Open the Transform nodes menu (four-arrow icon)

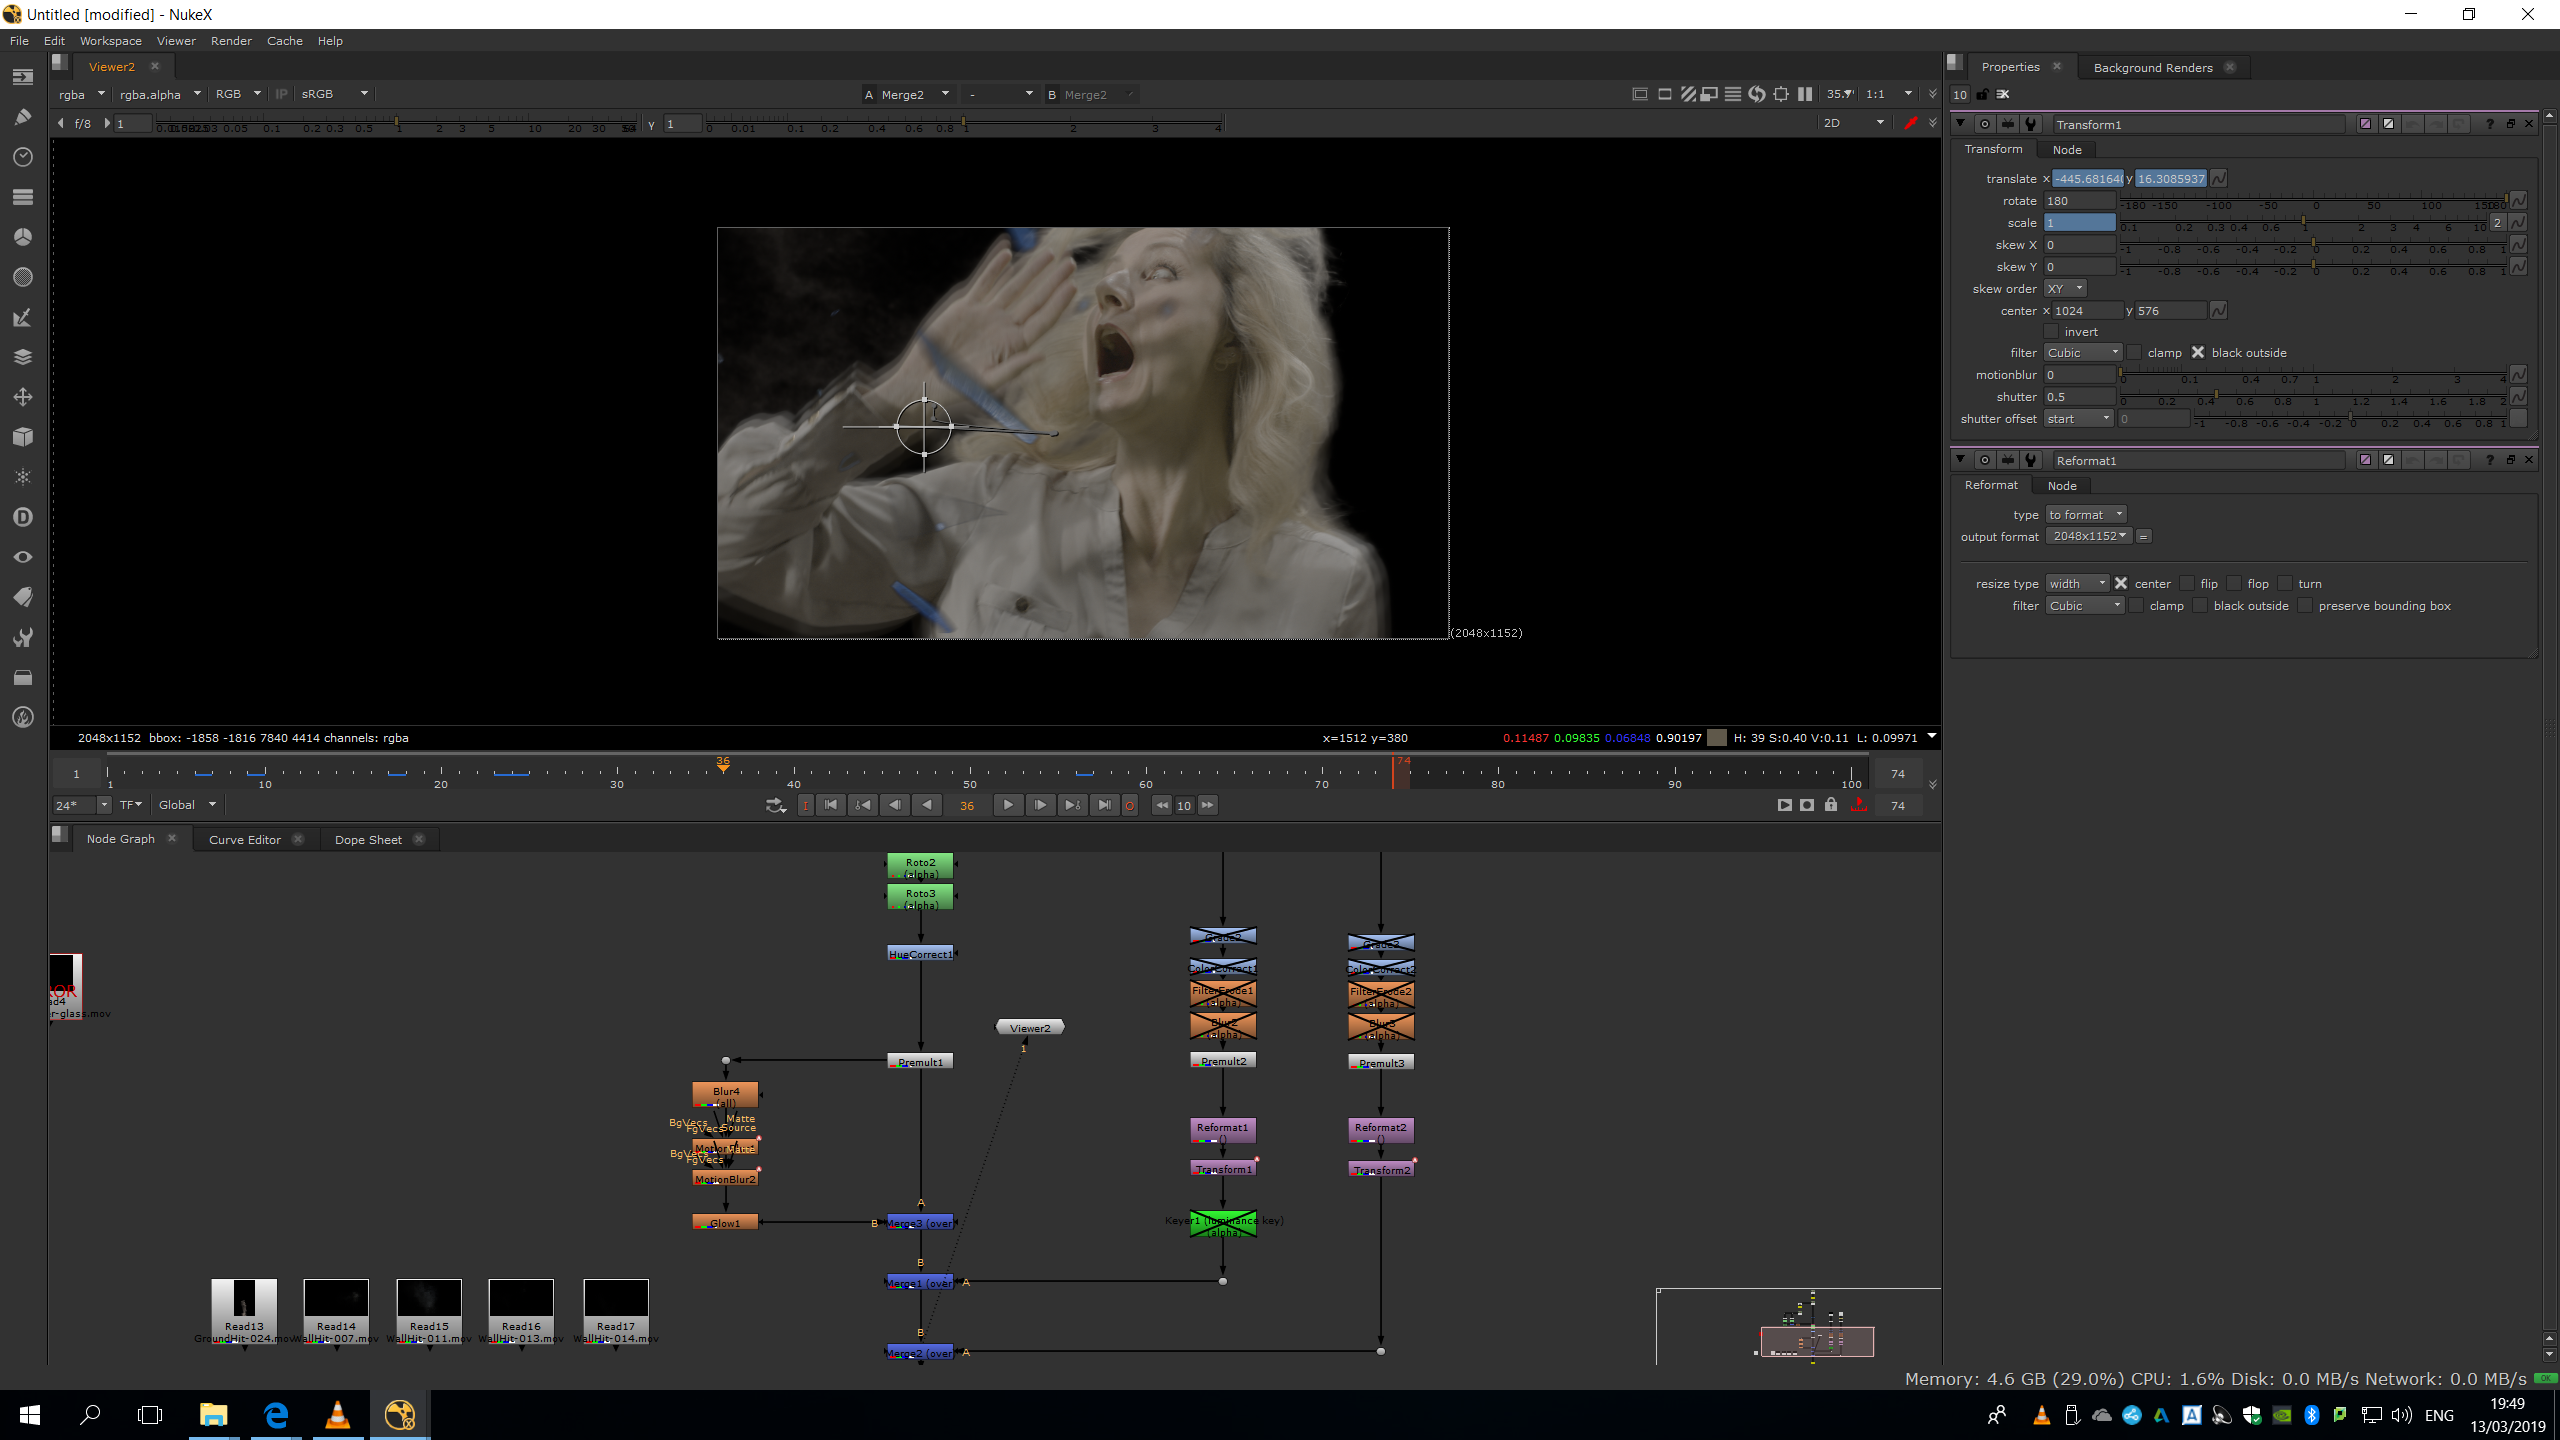click(x=22, y=397)
